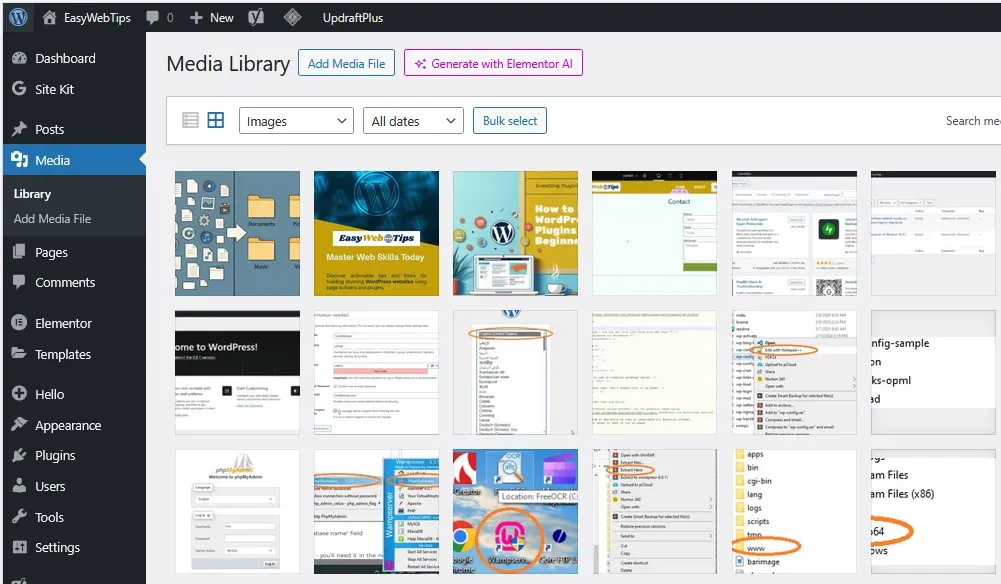Open Appearance in the sidebar

point(67,425)
